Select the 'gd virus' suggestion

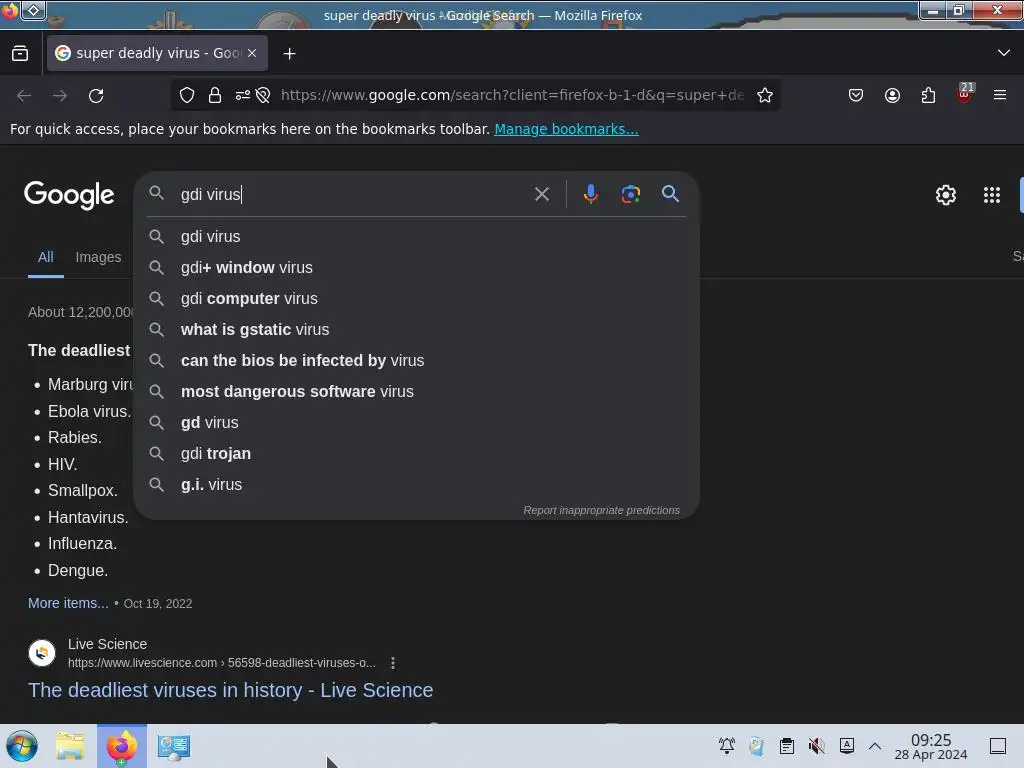(417, 423)
